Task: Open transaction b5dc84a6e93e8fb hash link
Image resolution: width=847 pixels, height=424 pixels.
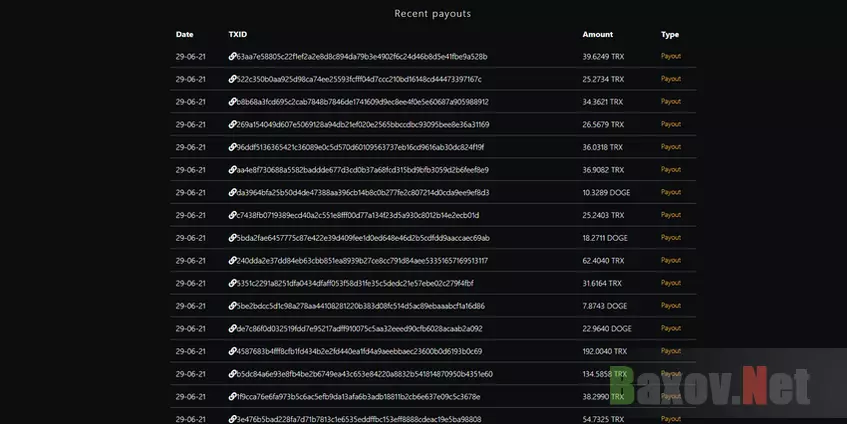Action: (x=365, y=374)
